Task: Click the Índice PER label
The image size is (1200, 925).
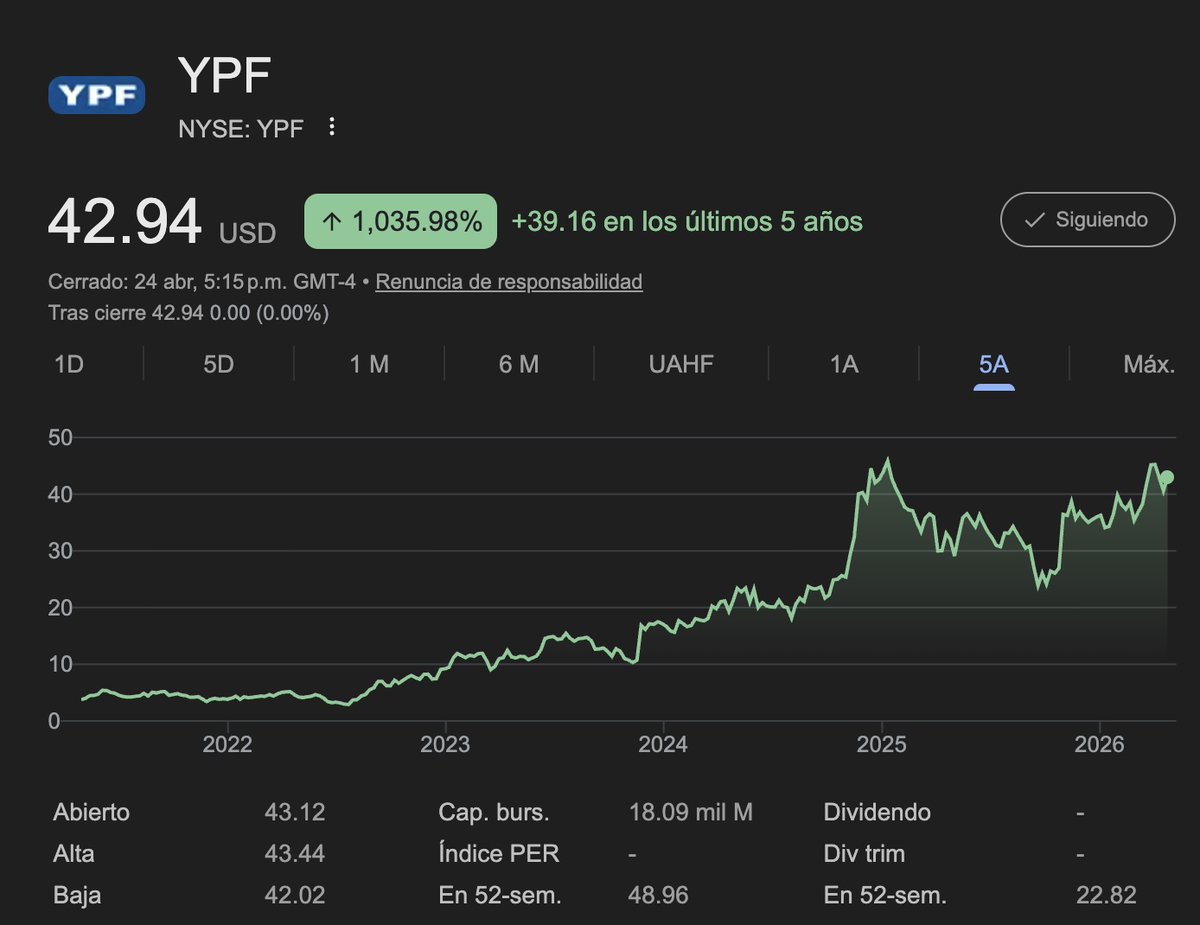Action: (x=499, y=854)
